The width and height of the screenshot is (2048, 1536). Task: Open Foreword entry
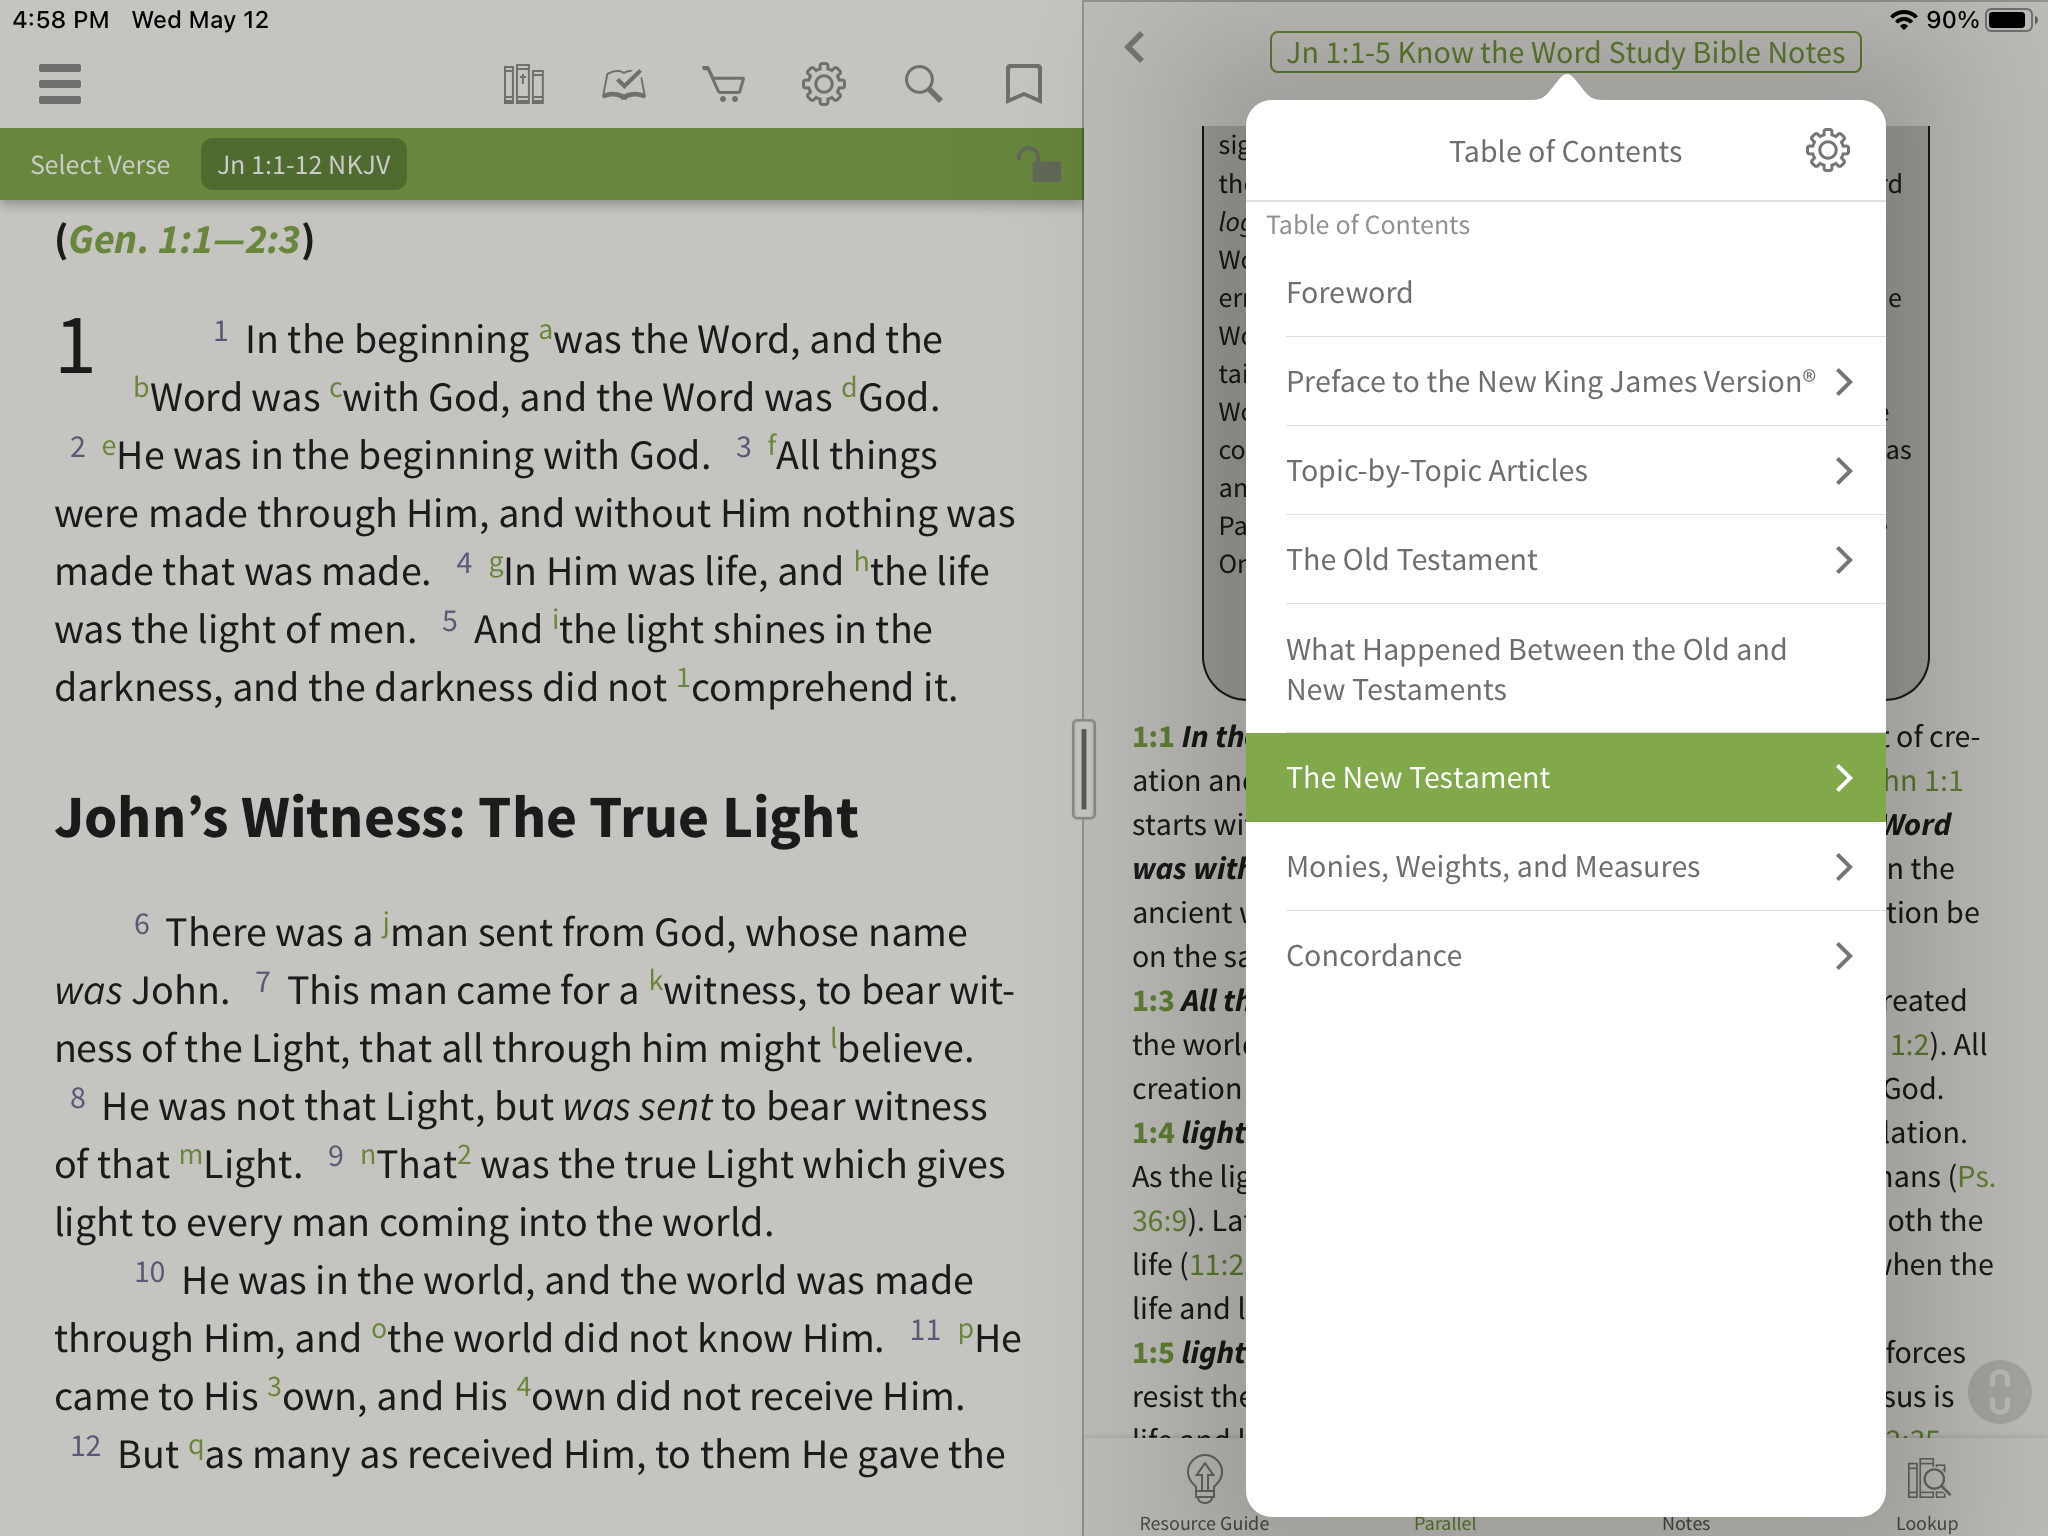point(1565,293)
